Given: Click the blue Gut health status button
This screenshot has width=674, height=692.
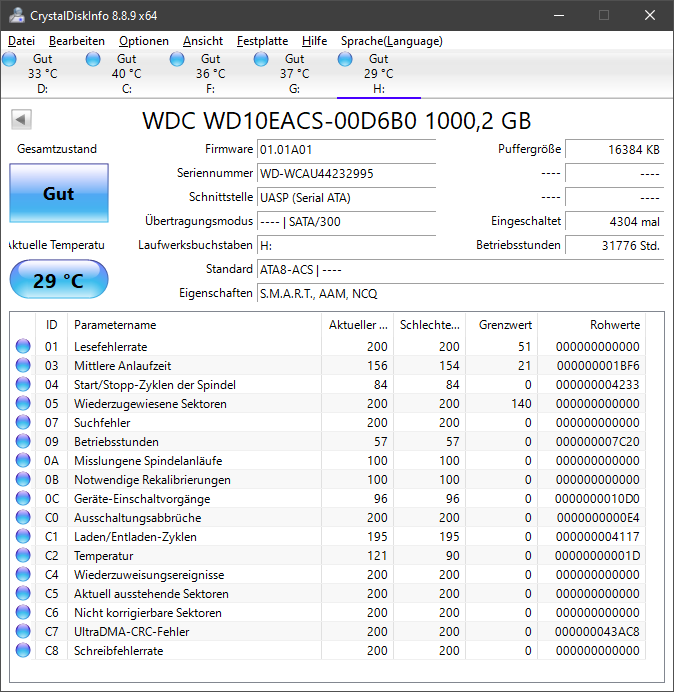Looking at the screenshot, I should (59, 193).
